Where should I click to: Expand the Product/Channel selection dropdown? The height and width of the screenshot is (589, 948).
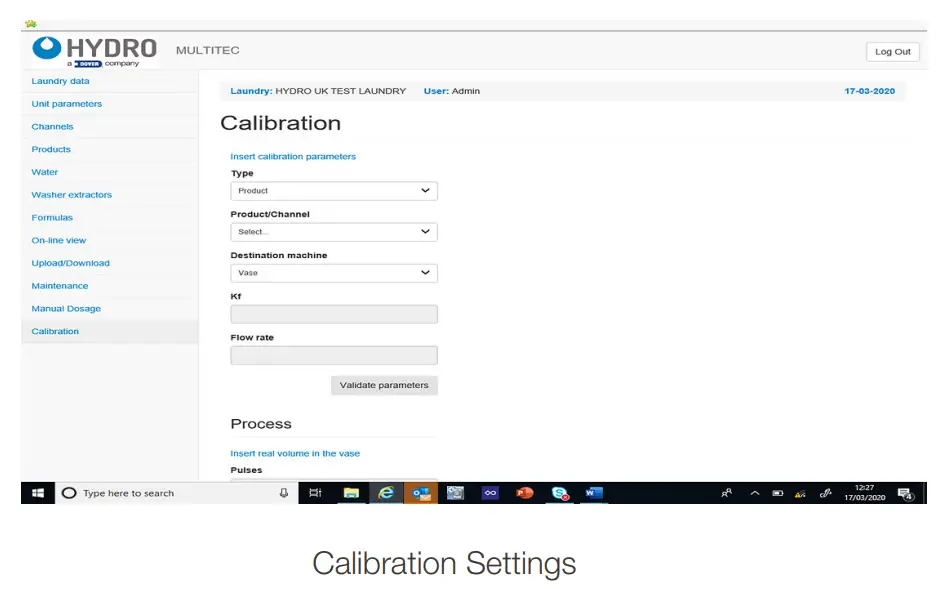click(x=334, y=231)
